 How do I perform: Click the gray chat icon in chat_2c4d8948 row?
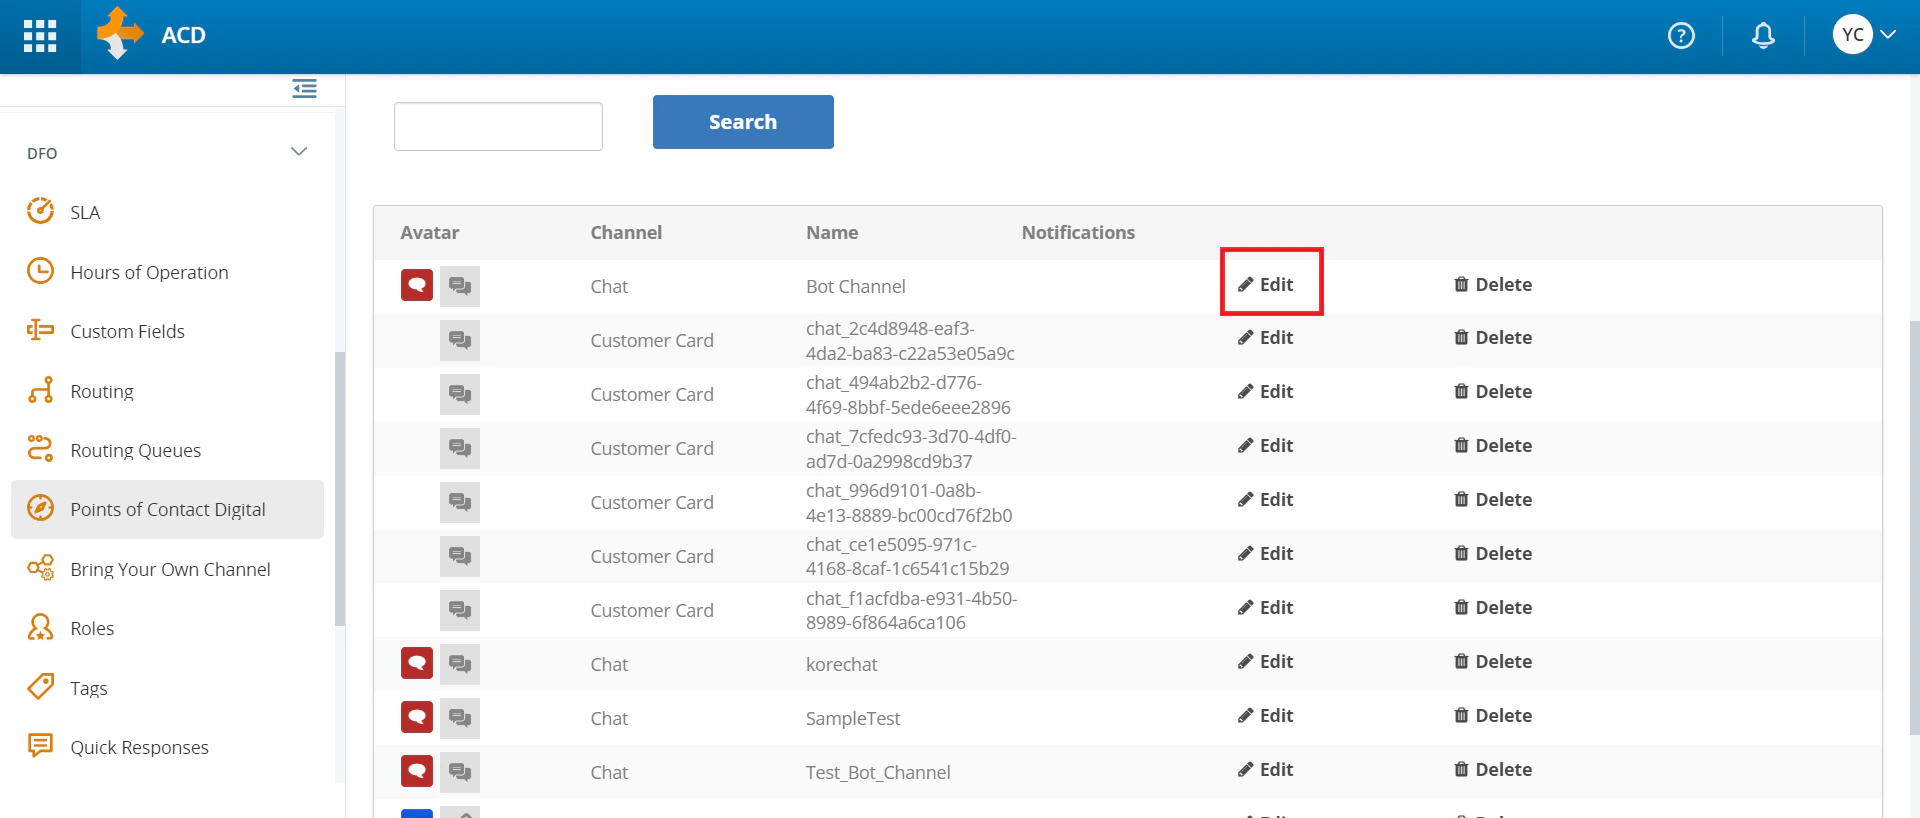pyautogui.click(x=460, y=340)
